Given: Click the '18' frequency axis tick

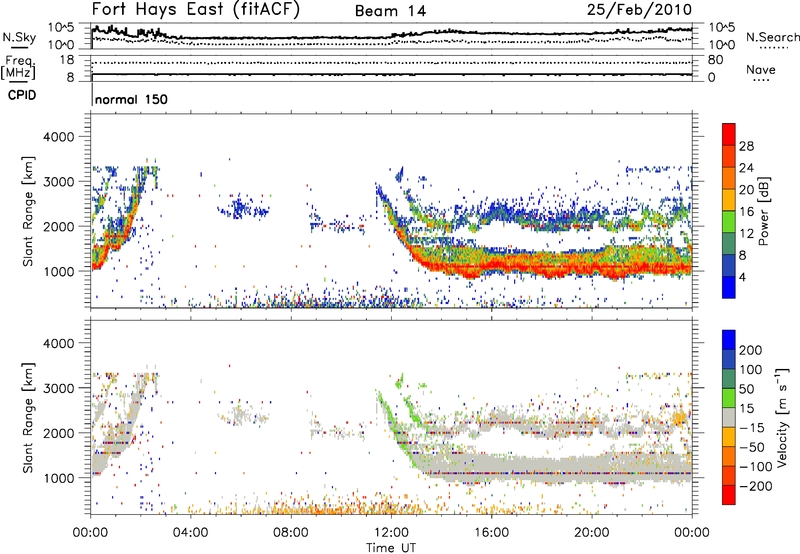Looking at the screenshot, I should [x=67, y=60].
